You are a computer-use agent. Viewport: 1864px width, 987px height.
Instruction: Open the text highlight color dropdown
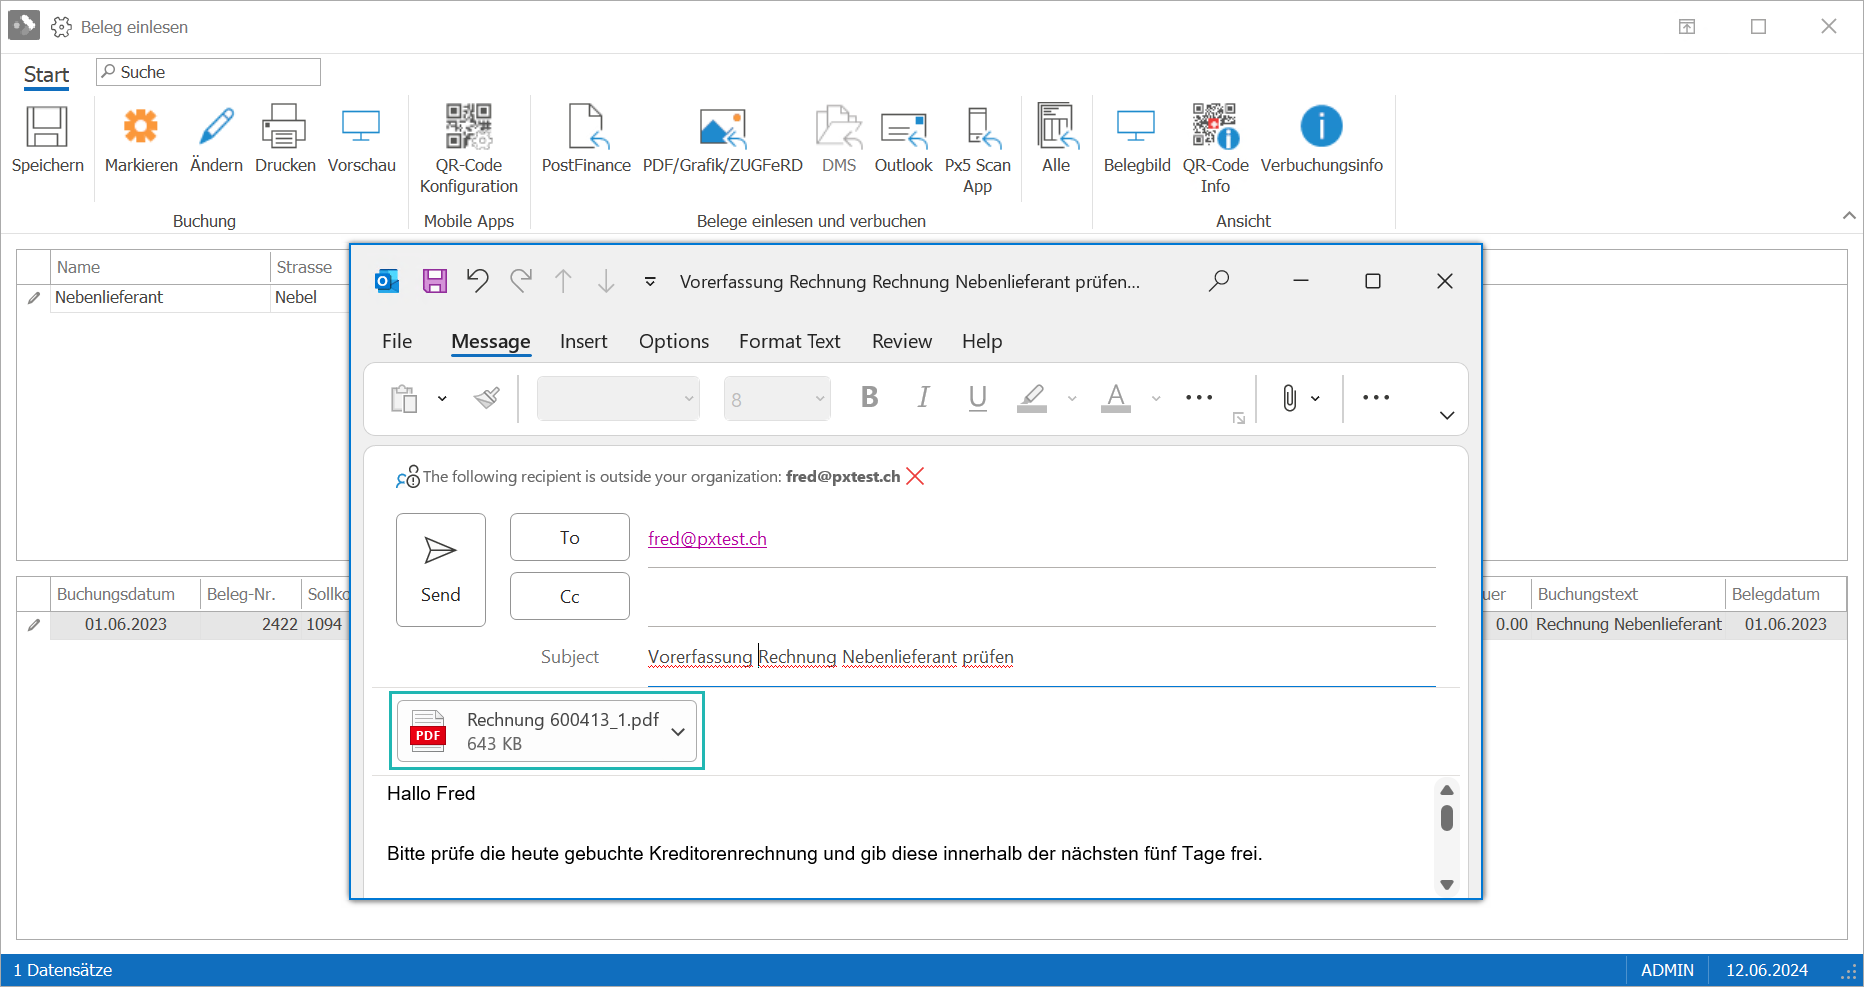(x=1072, y=398)
